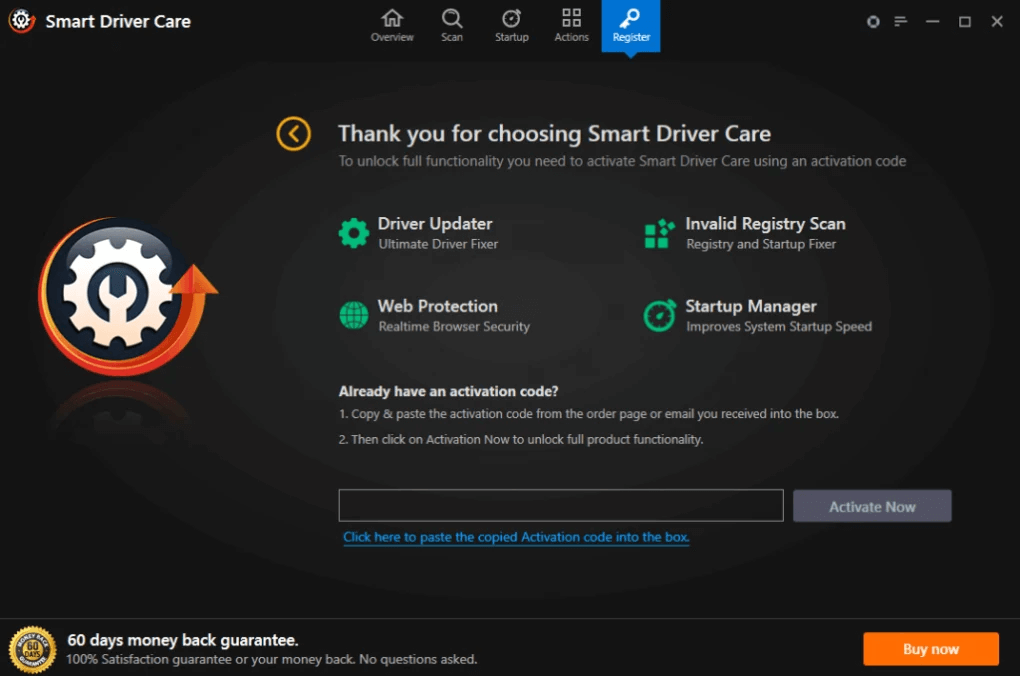
Task: Maximize the application window
Action: [x=965, y=21]
